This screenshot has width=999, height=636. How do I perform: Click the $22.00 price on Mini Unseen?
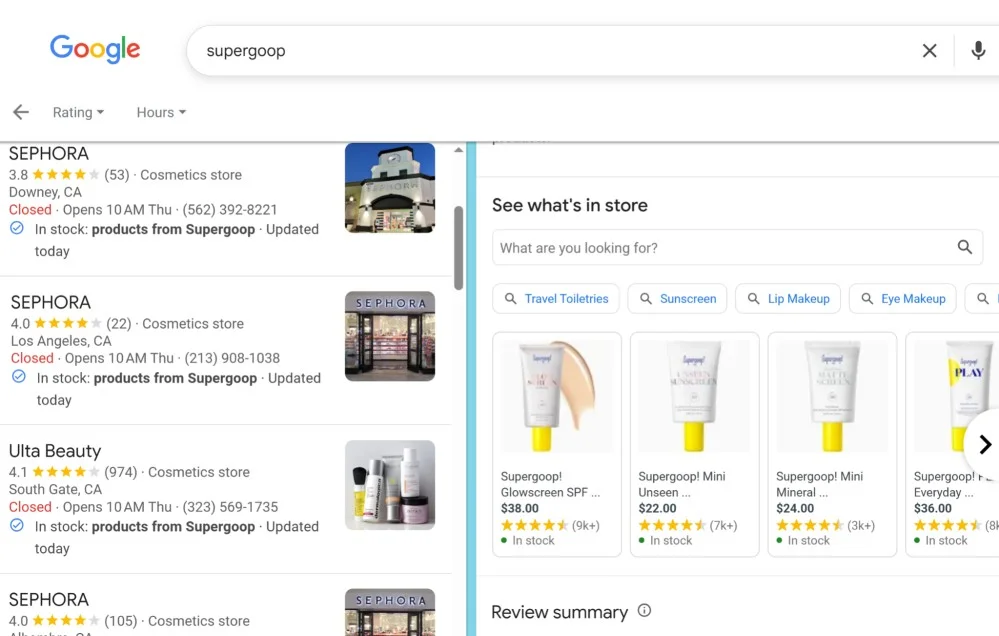(x=658, y=509)
